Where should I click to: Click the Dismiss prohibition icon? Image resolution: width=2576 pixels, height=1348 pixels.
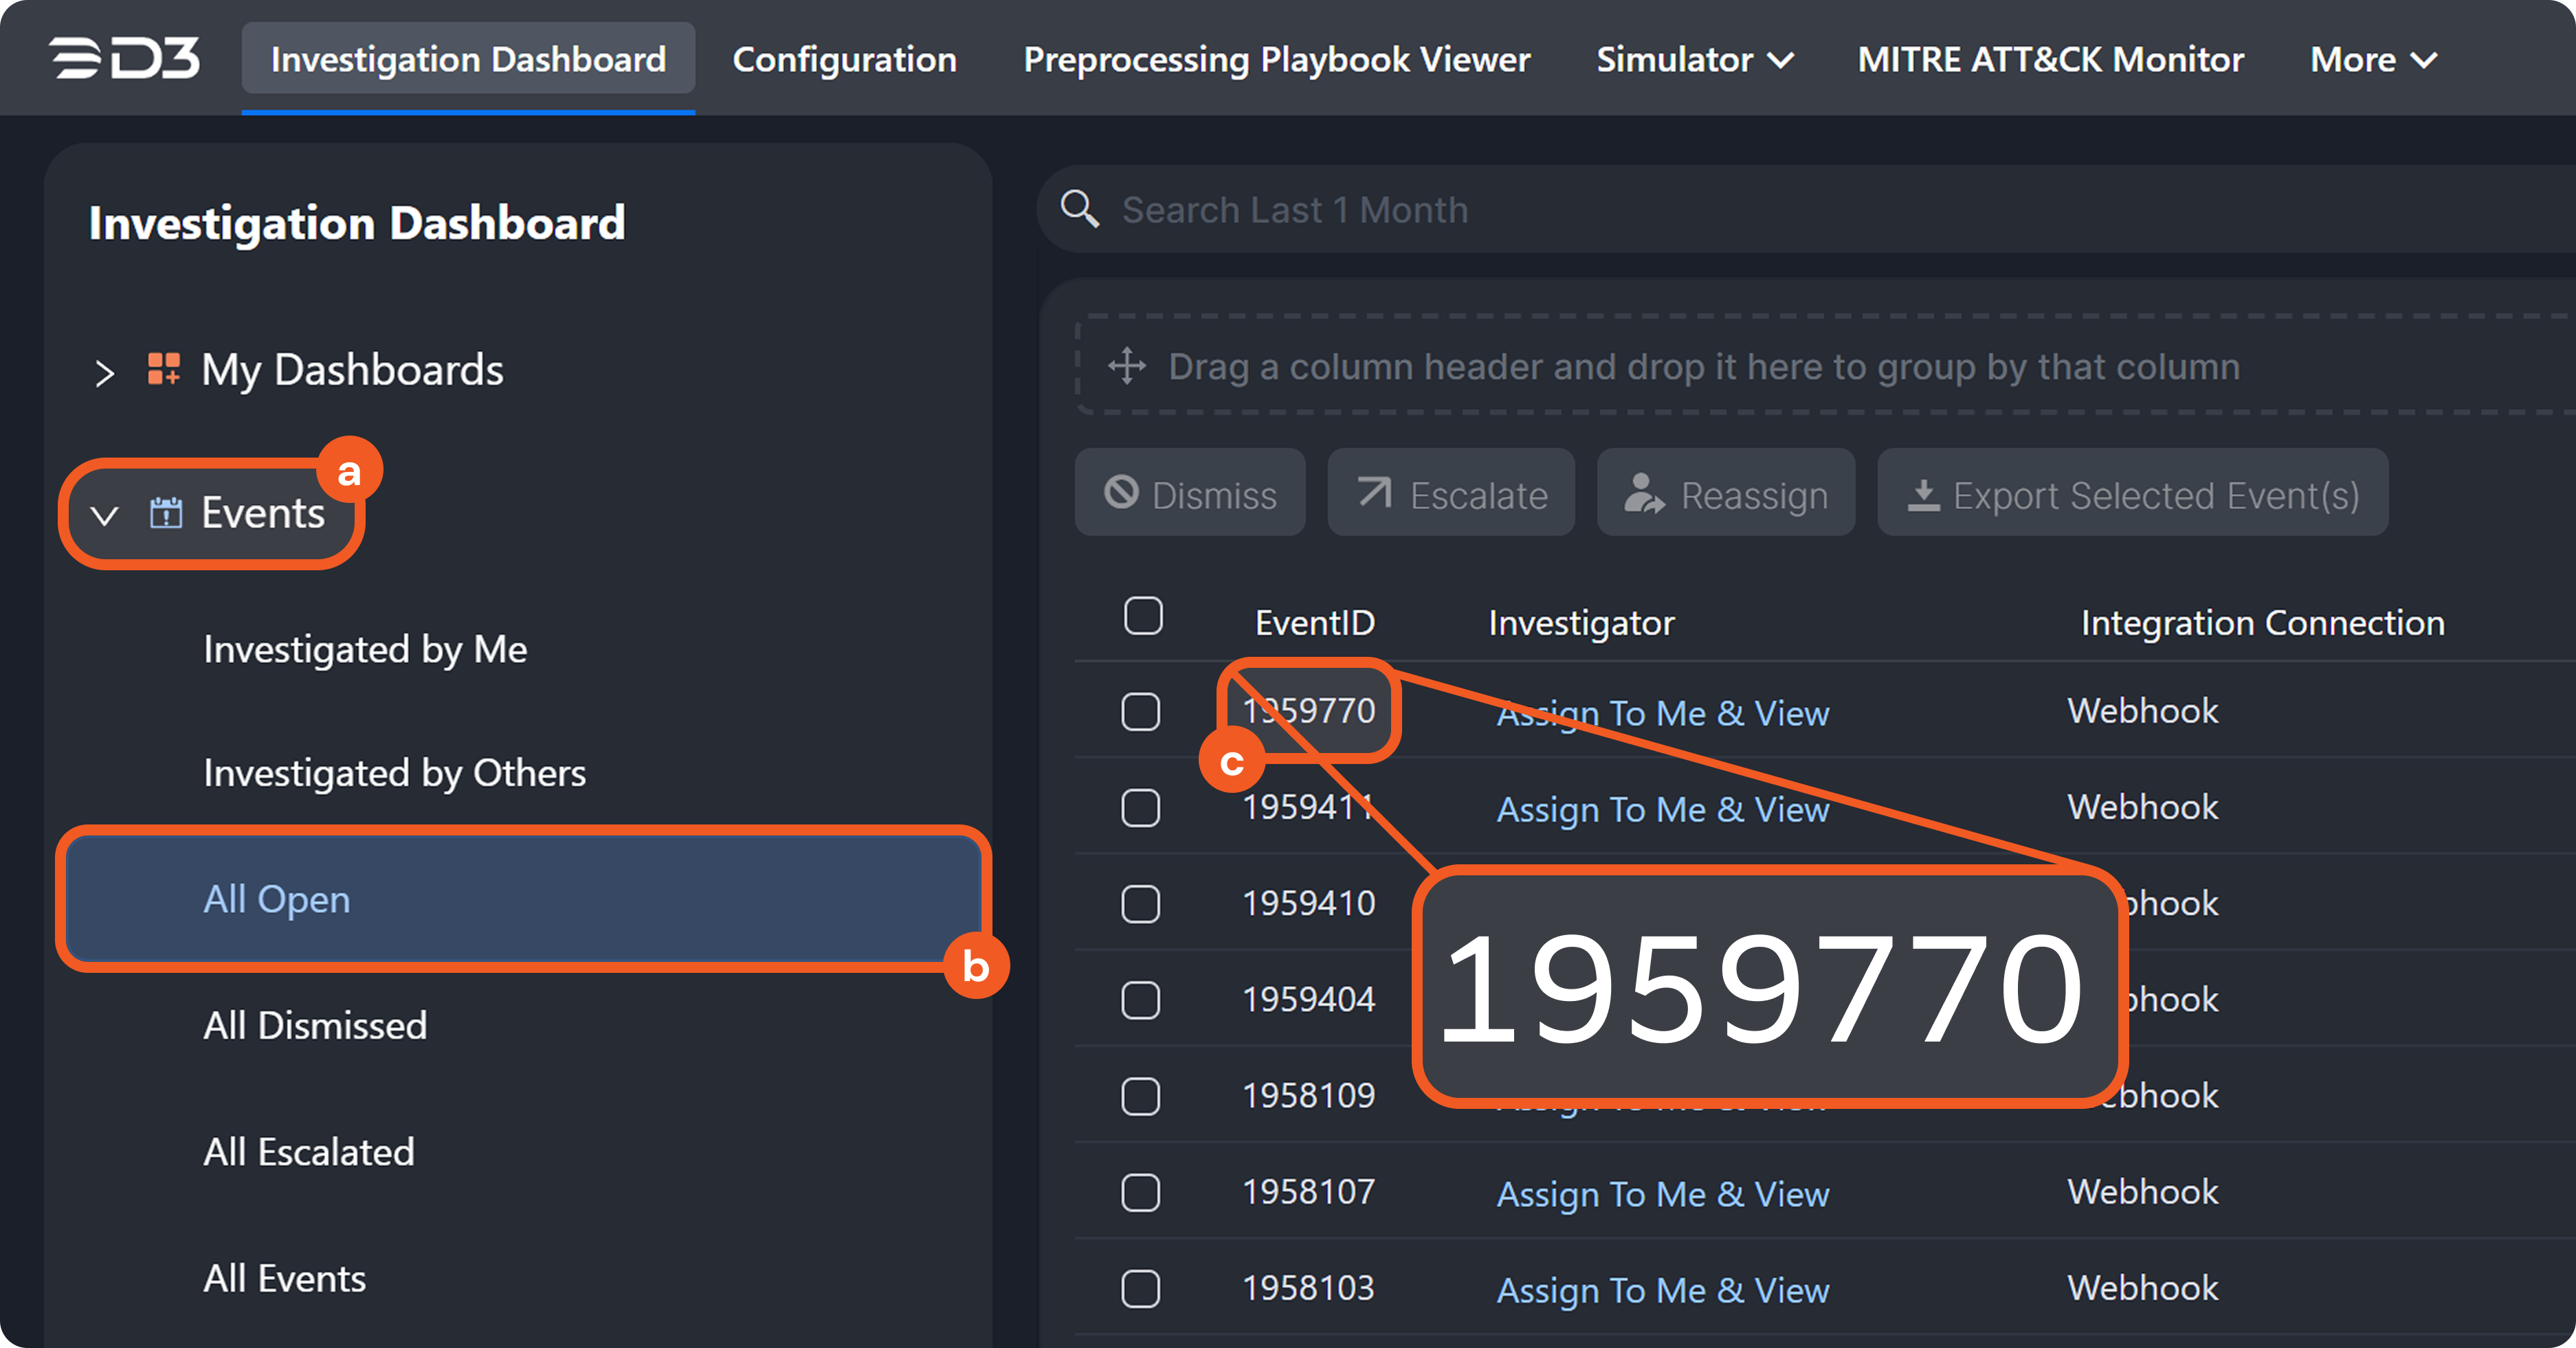(1121, 493)
